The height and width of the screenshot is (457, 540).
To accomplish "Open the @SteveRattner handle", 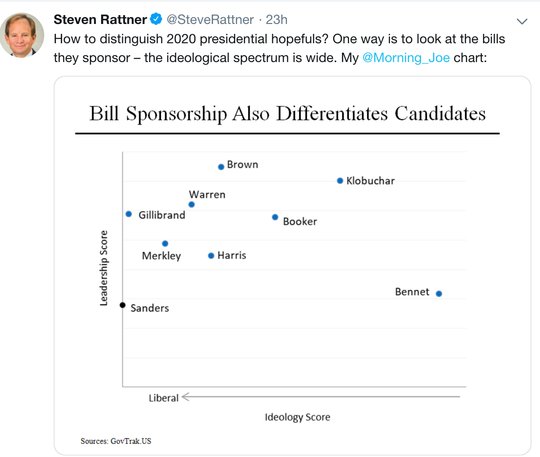I will pyautogui.click(x=210, y=20).
